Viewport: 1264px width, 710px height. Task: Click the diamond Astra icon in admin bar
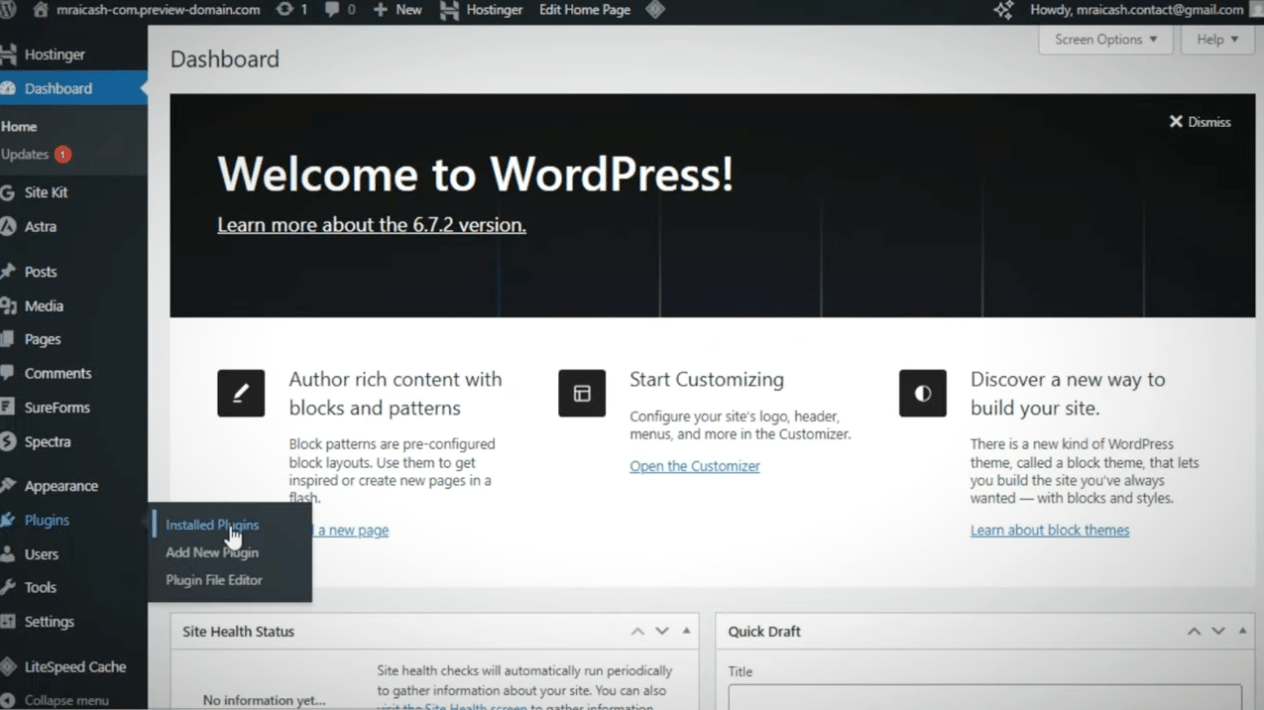pos(655,10)
